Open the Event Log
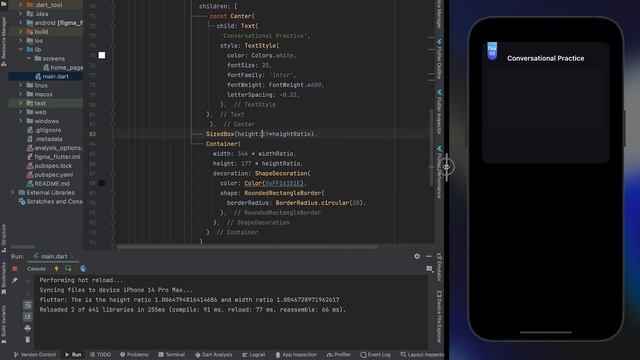The height and width of the screenshot is (360, 640). pyautogui.click(x=375, y=355)
